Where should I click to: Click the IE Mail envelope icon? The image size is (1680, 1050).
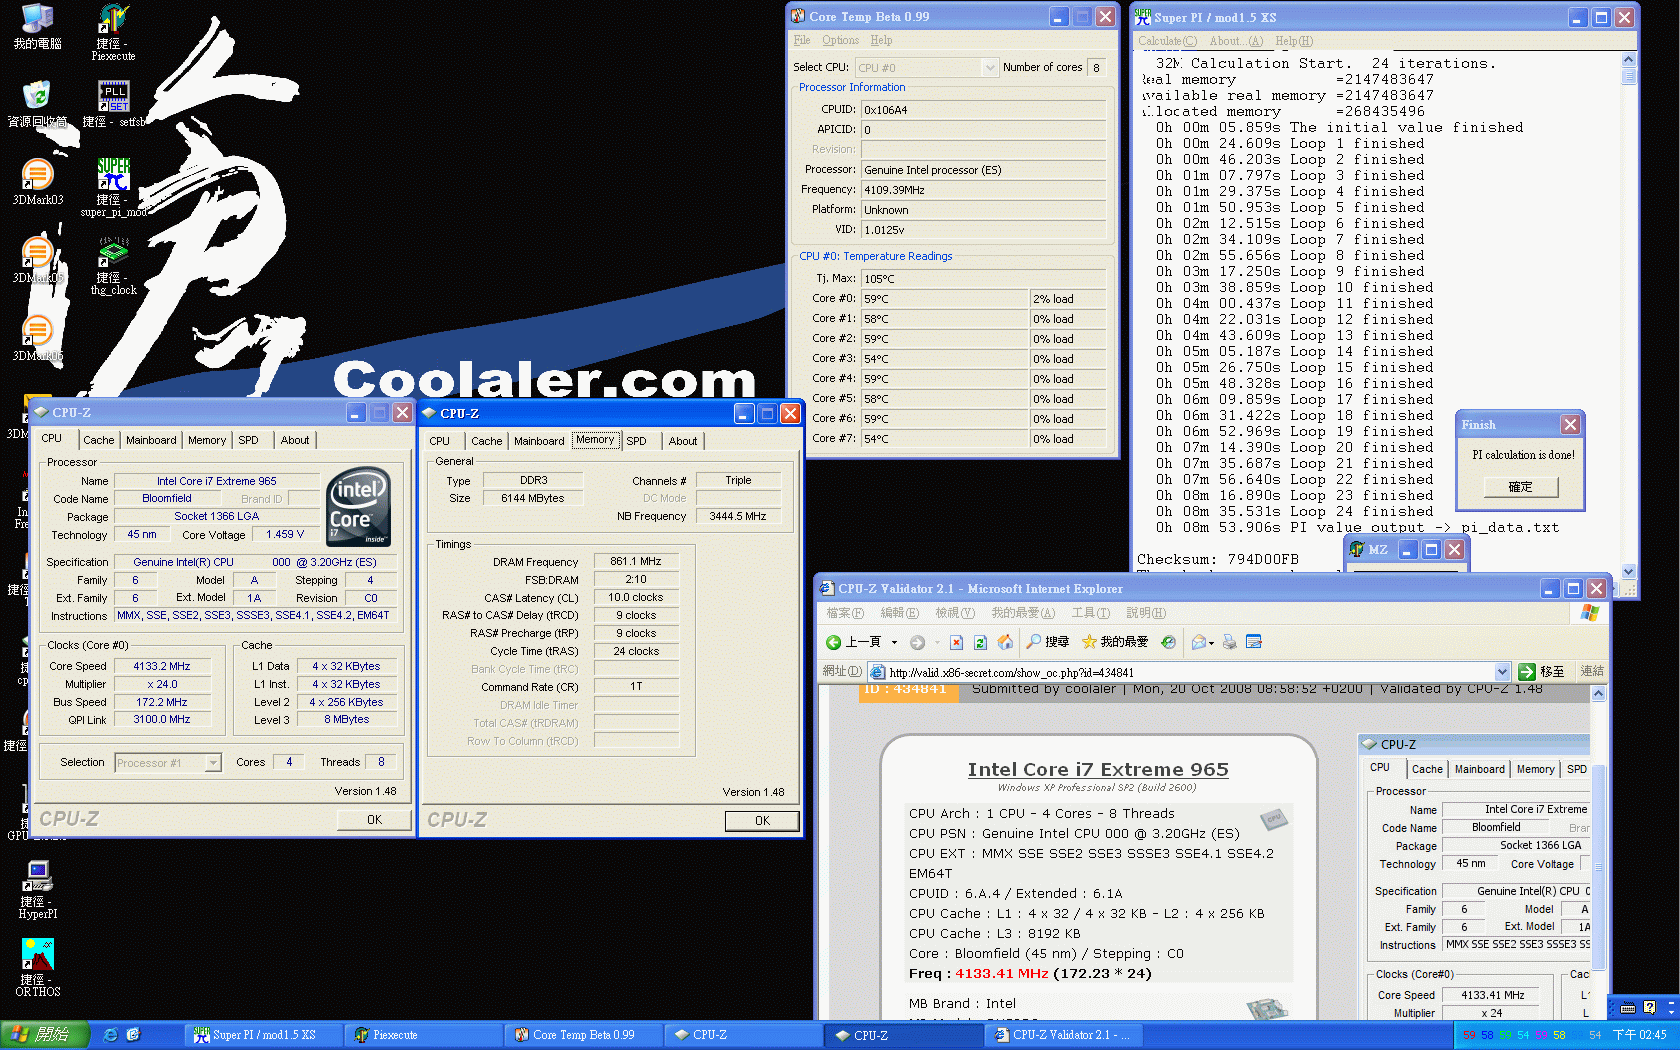pyautogui.click(x=1198, y=642)
